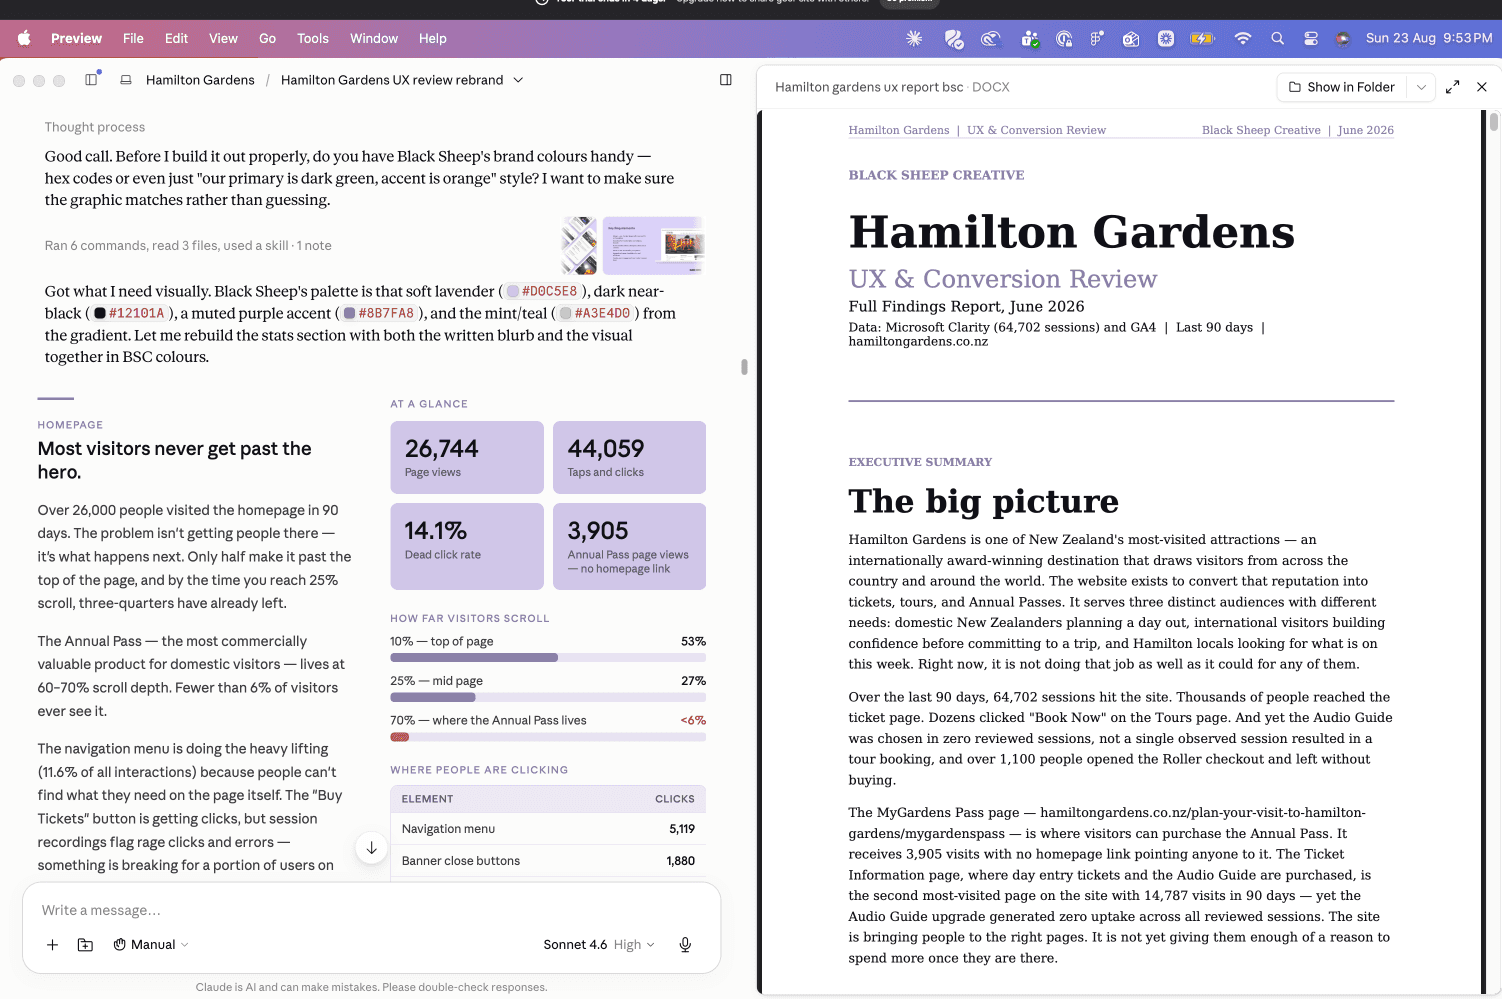Click the scroll-to-bottom arrow button

[371, 848]
